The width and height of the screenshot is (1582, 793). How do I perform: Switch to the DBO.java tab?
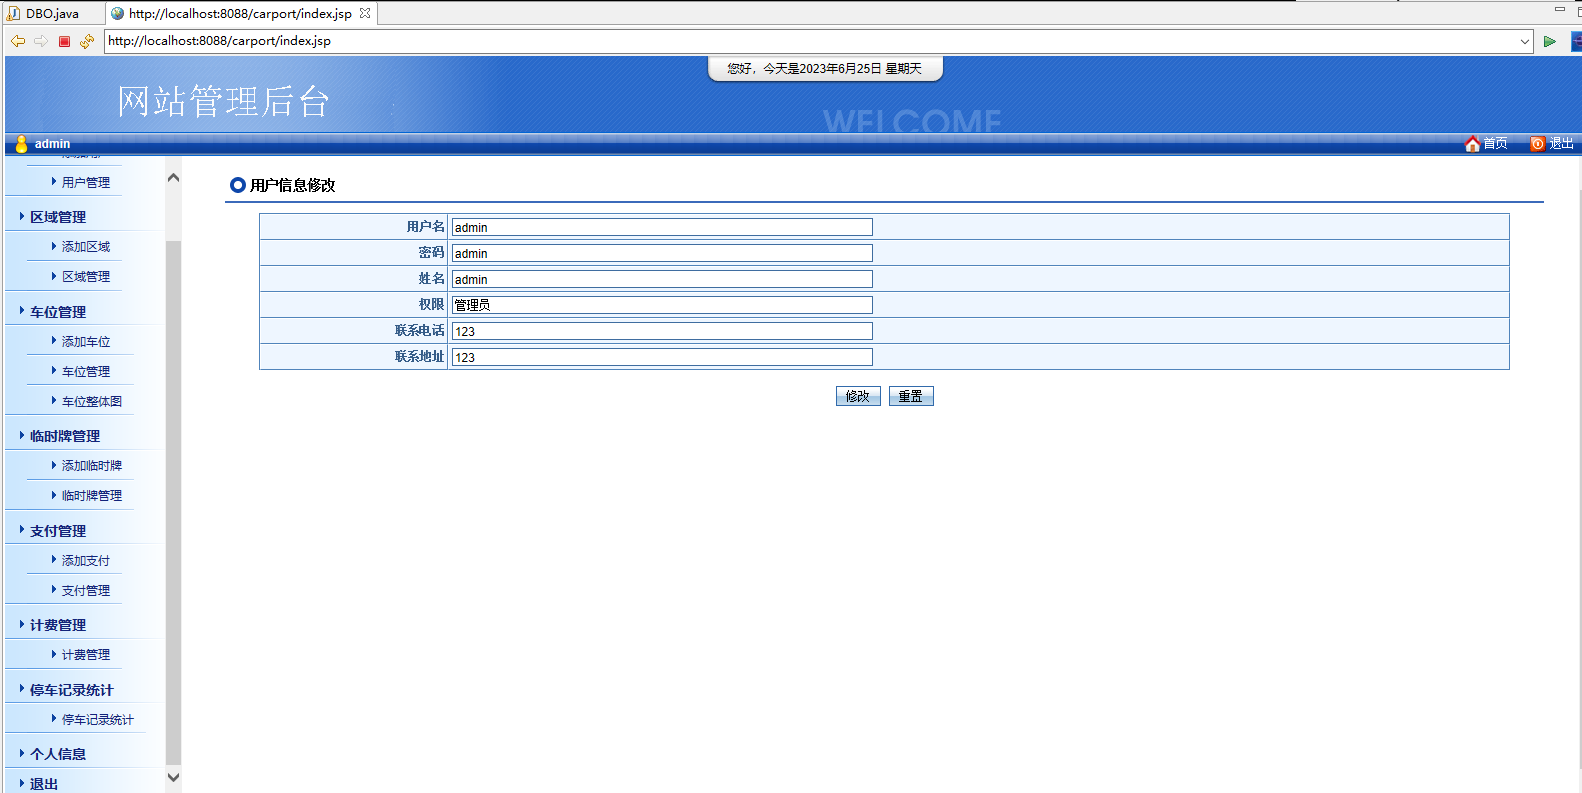pyautogui.click(x=52, y=13)
